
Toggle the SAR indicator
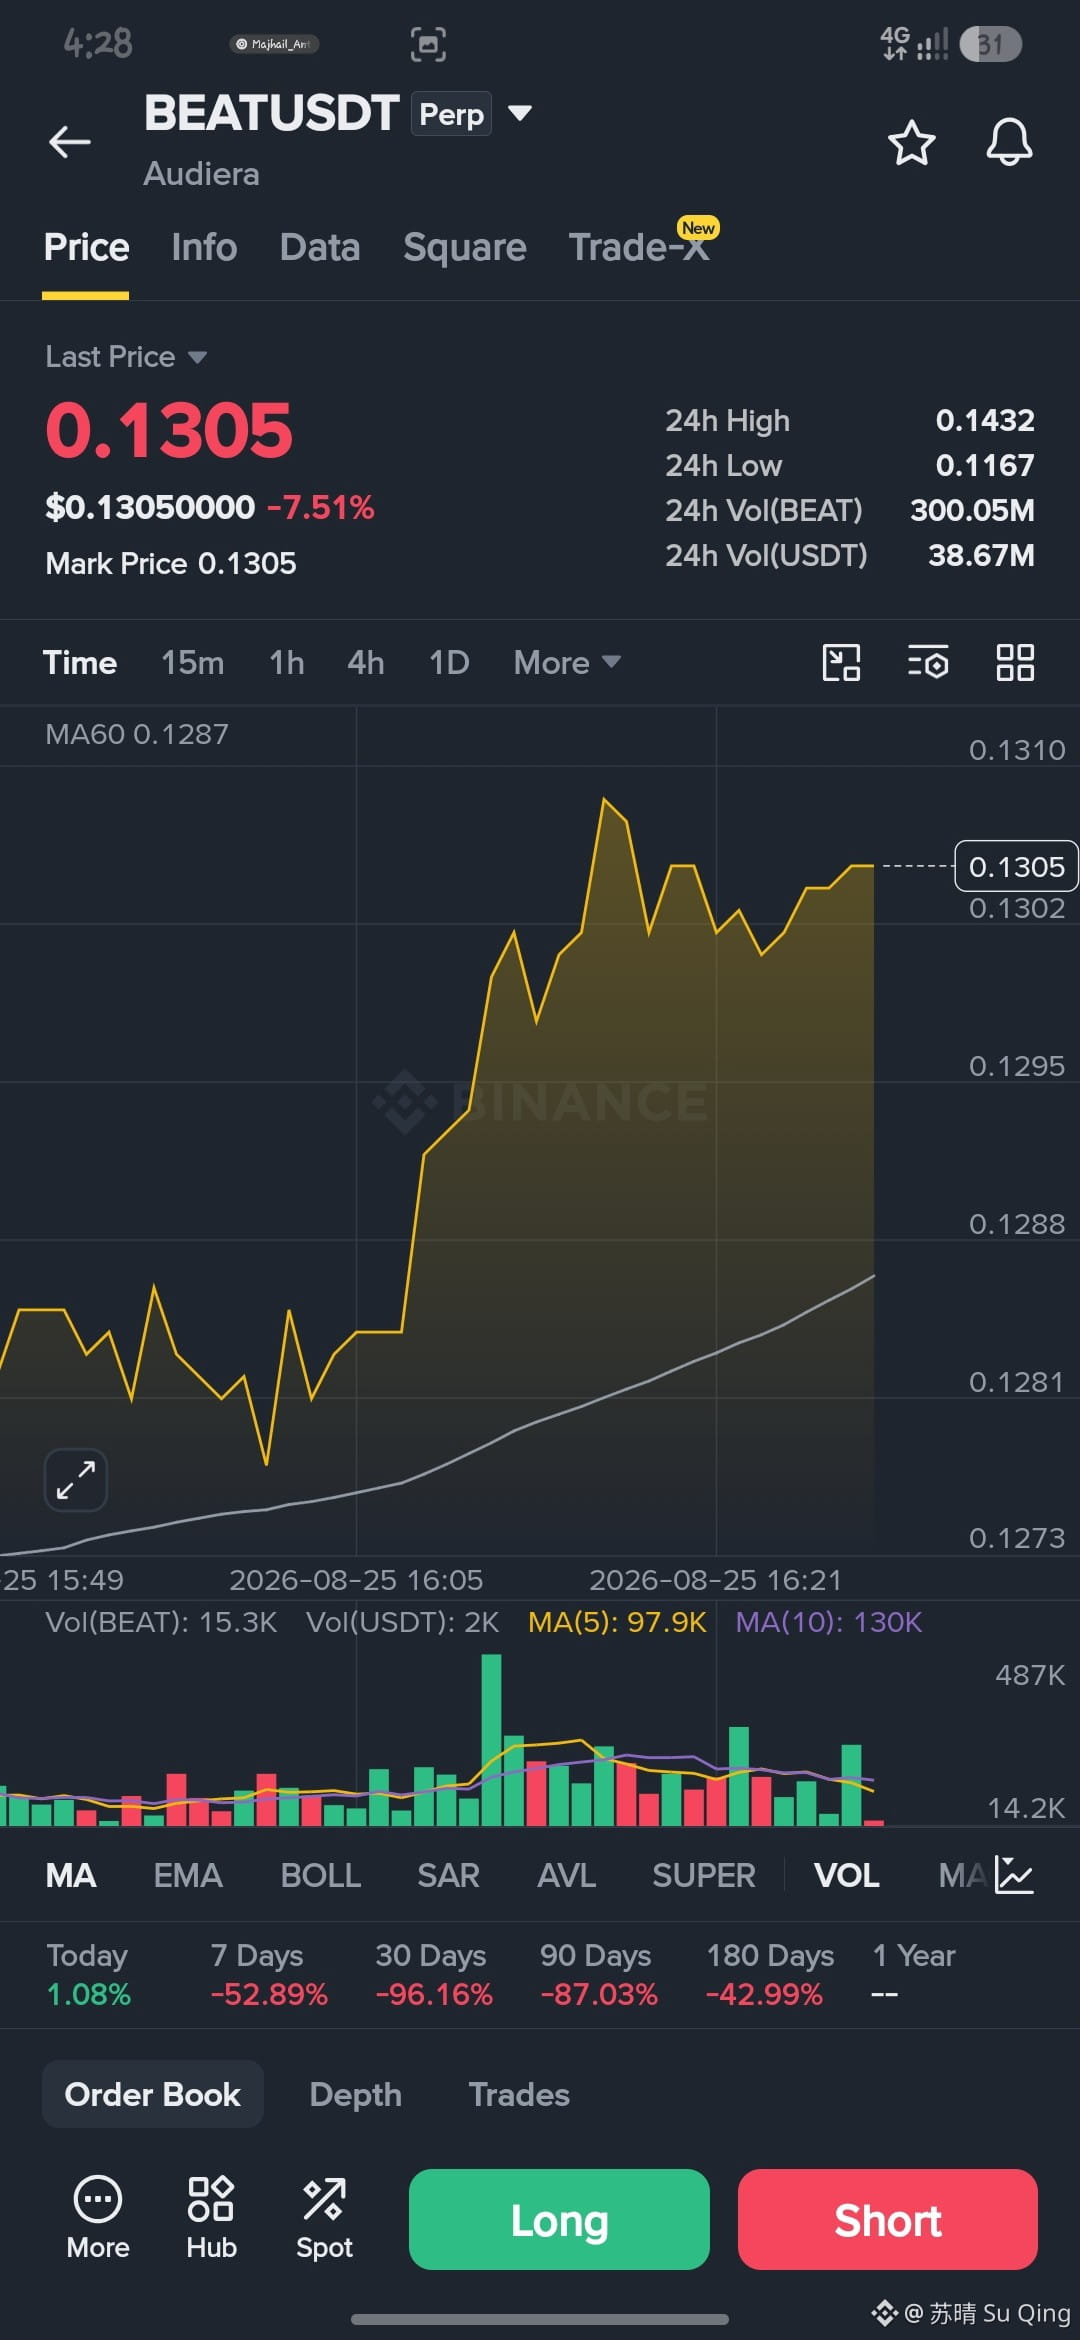point(449,1875)
